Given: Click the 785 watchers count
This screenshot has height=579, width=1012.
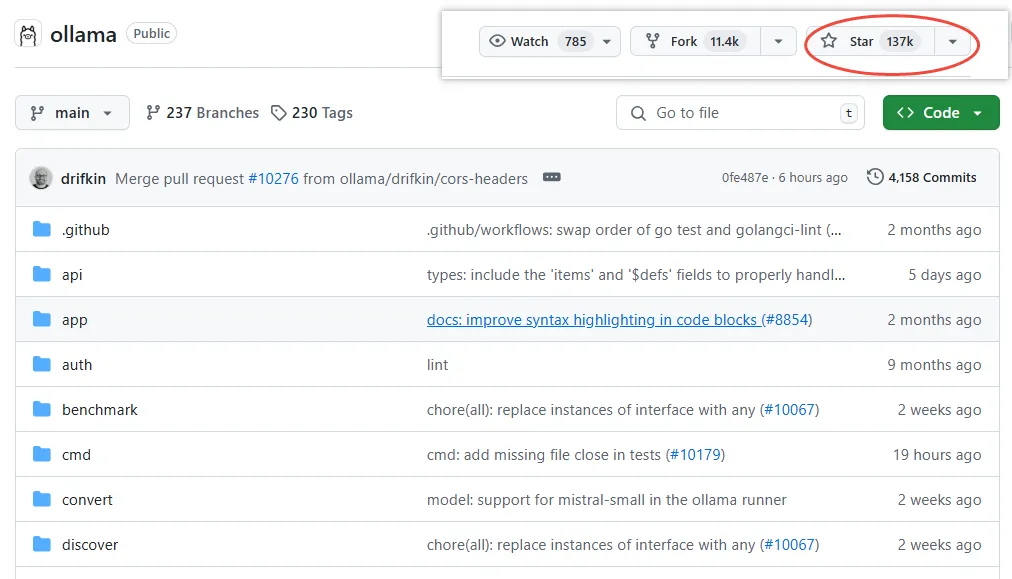Looking at the screenshot, I should point(575,41).
